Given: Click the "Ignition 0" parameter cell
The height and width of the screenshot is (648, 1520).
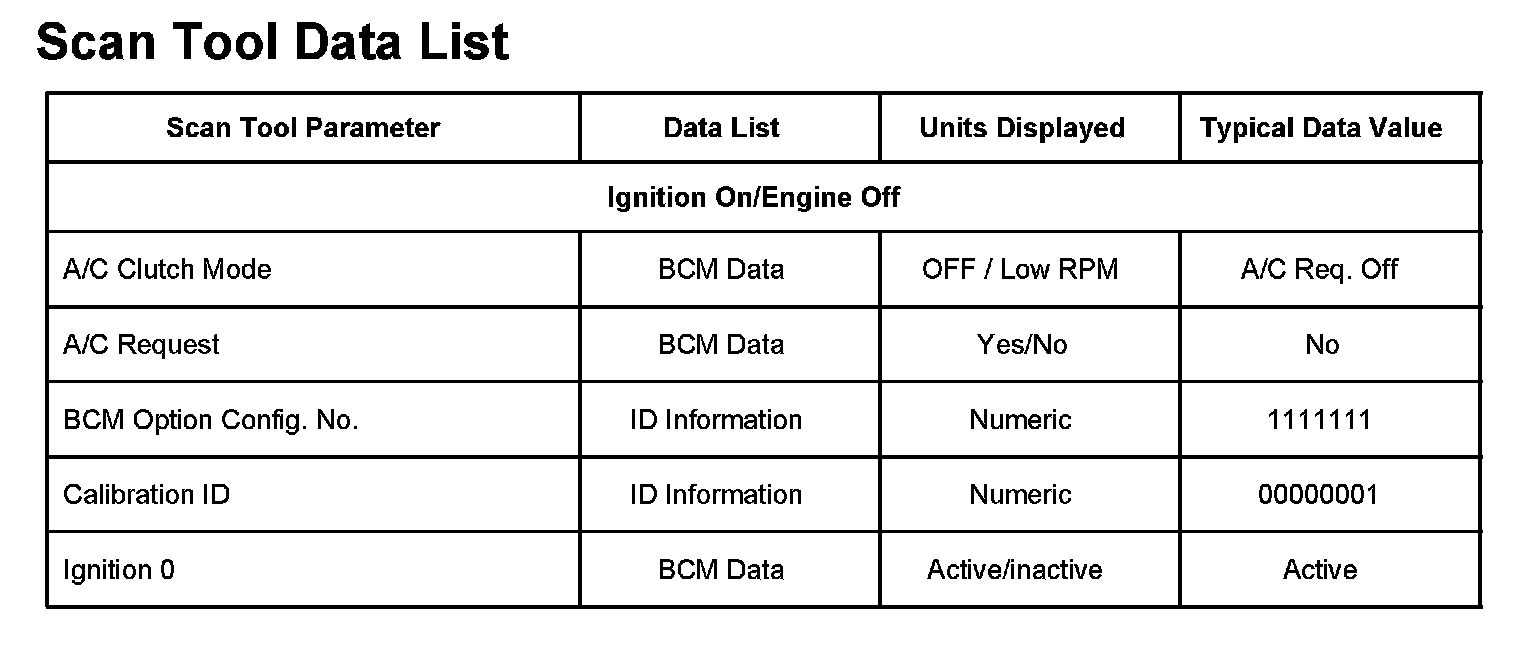Looking at the screenshot, I should pyautogui.click(x=118, y=570).
